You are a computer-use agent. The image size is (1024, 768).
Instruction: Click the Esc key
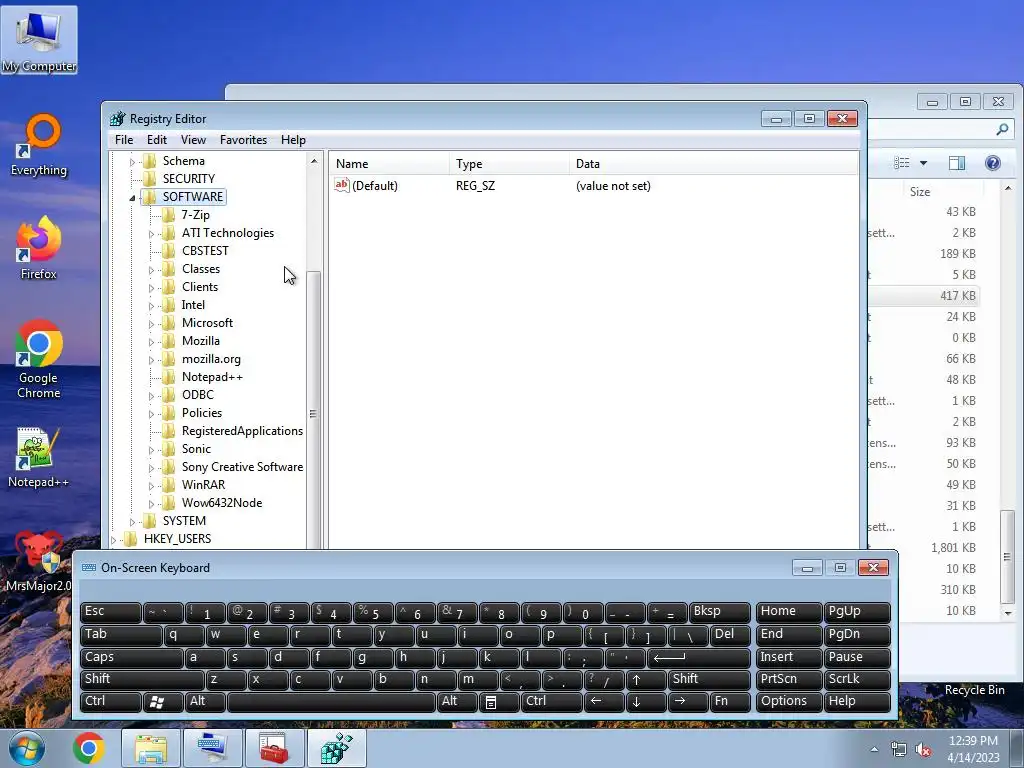point(110,612)
